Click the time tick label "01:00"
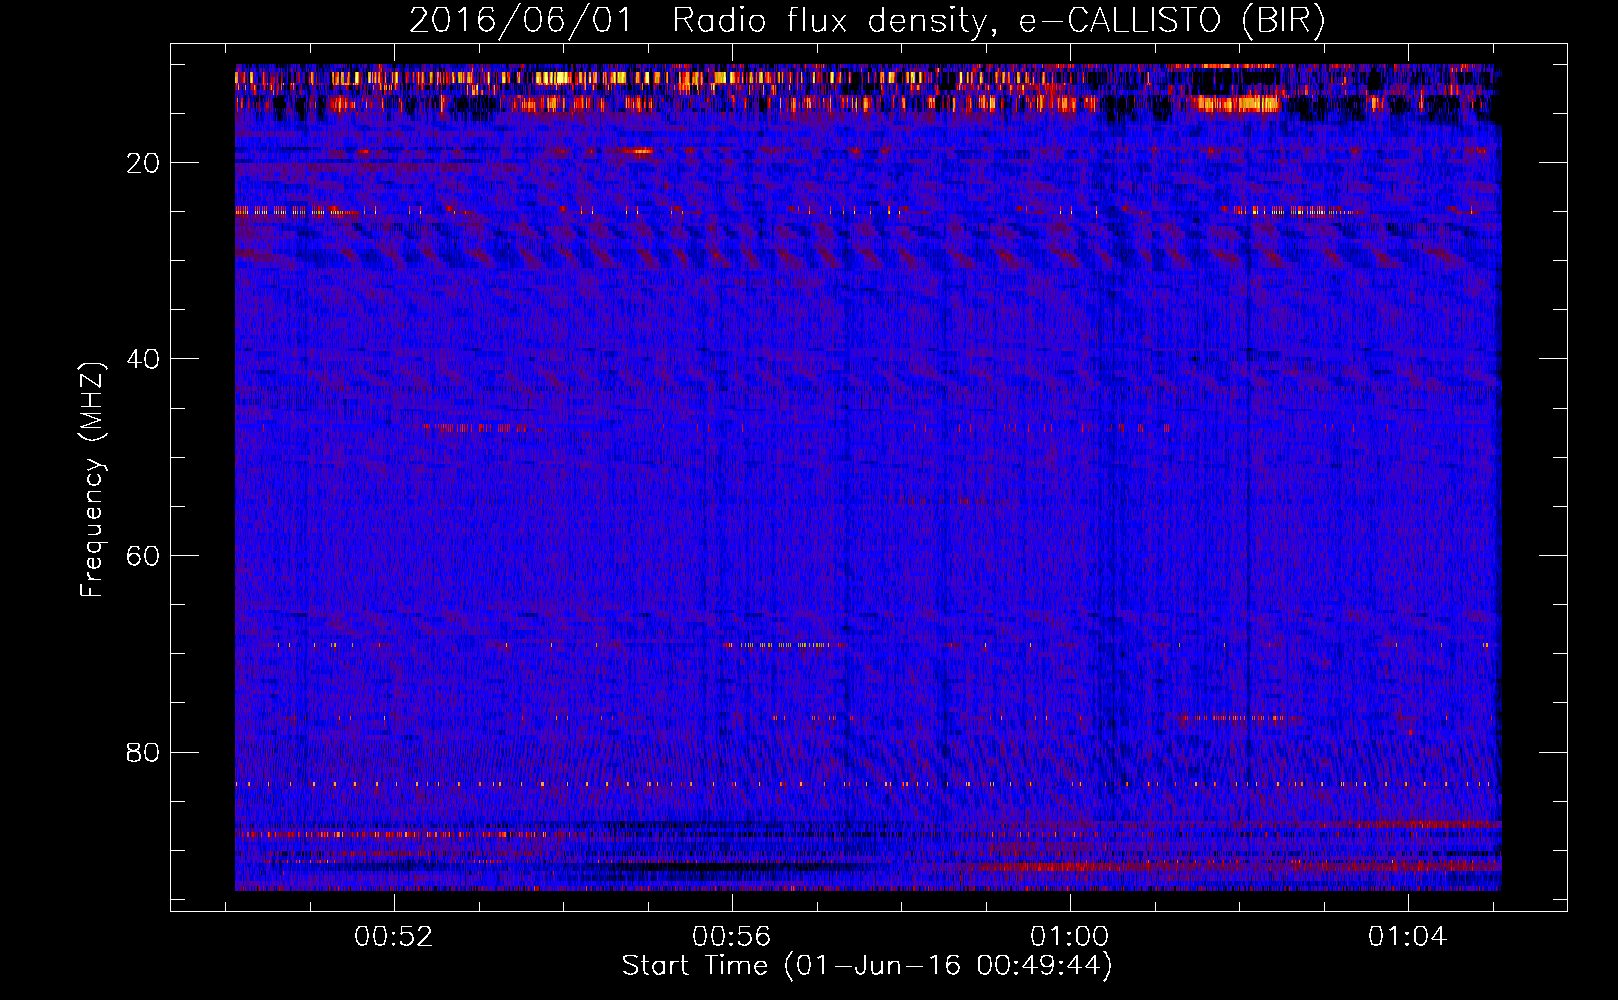This screenshot has height=1000, width=1618. pyautogui.click(x=1070, y=937)
